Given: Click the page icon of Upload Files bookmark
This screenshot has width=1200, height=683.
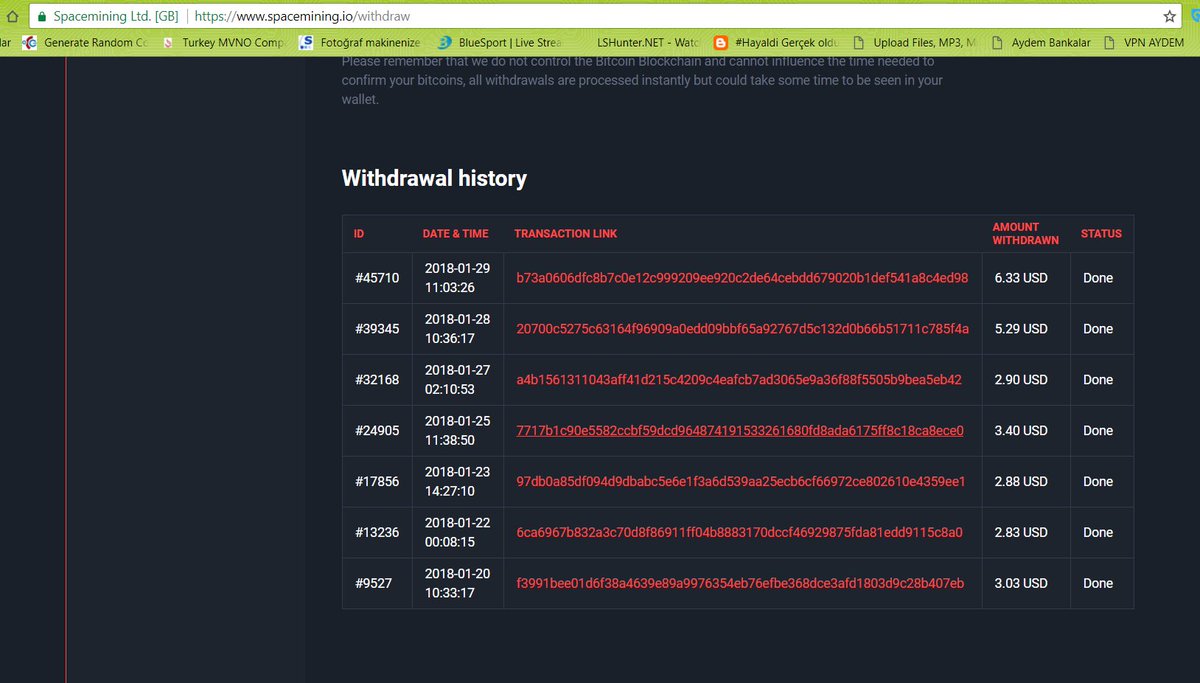Looking at the screenshot, I should (858, 43).
